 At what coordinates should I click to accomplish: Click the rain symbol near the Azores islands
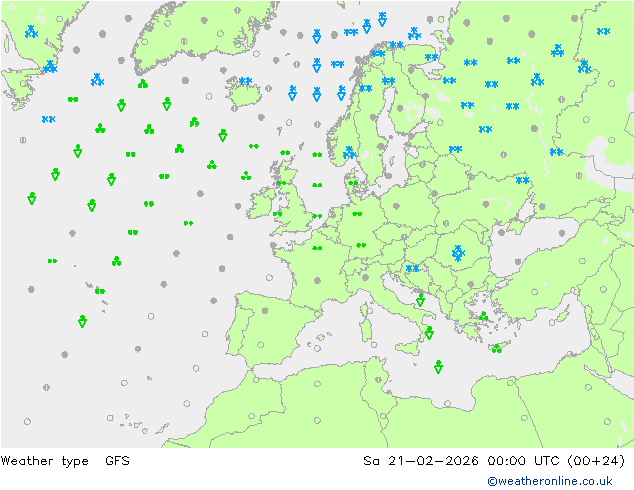[x=100, y=291]
